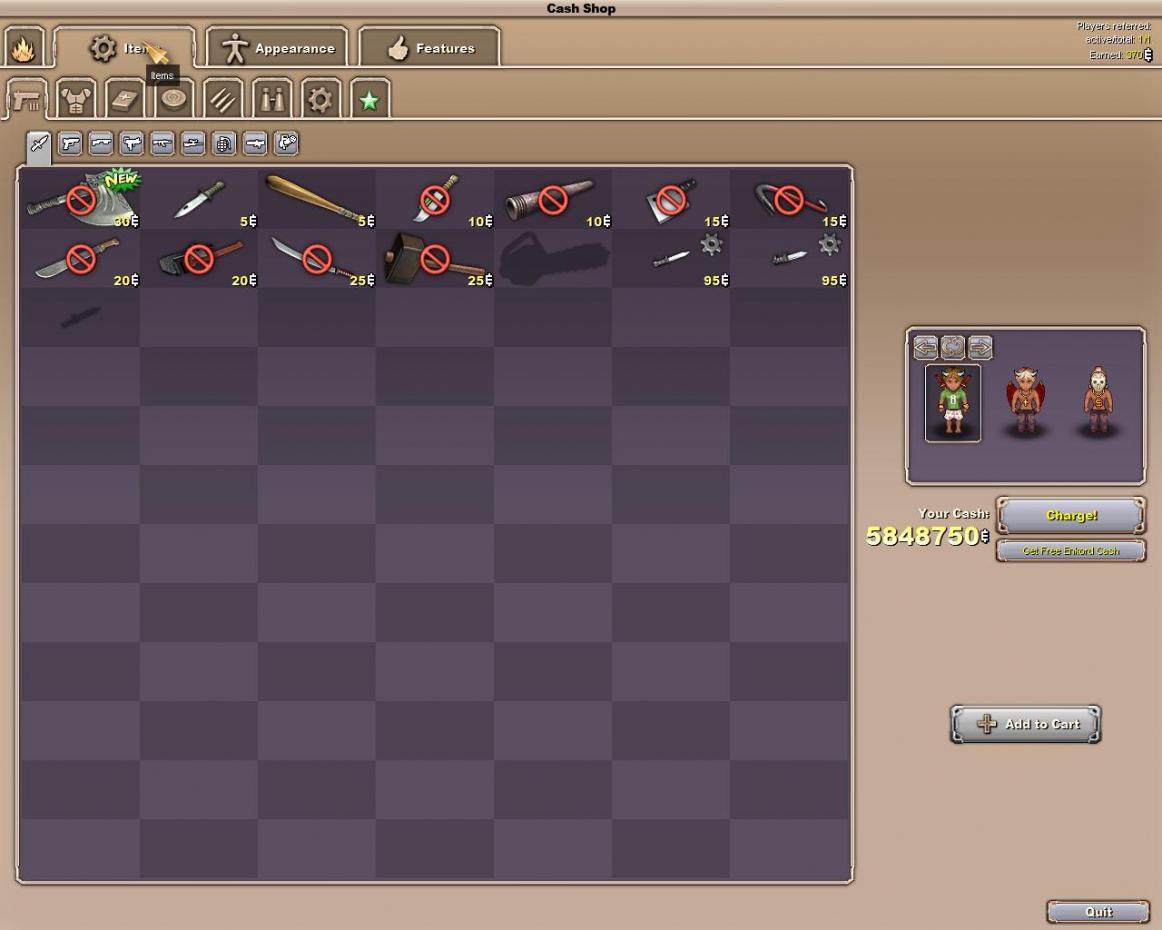The height and width of the screenshot is (930, 1162).
Task: Pick the wooden baseball bat item
Action: [x=316, y=198]
